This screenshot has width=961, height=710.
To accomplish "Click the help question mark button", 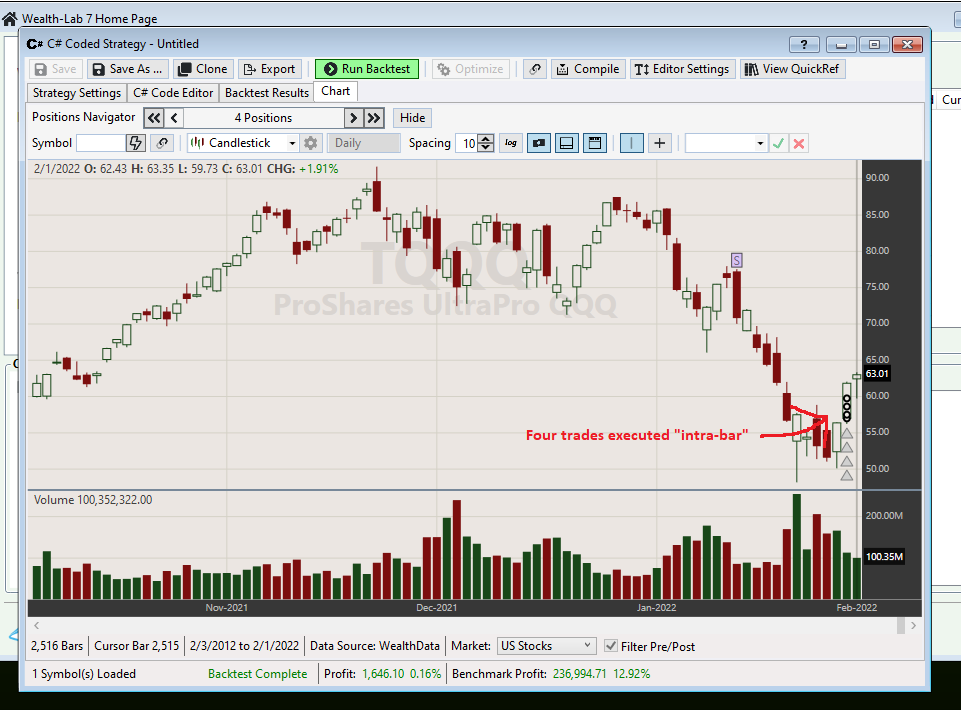I will pyautogui.click(x=804, y=44).
